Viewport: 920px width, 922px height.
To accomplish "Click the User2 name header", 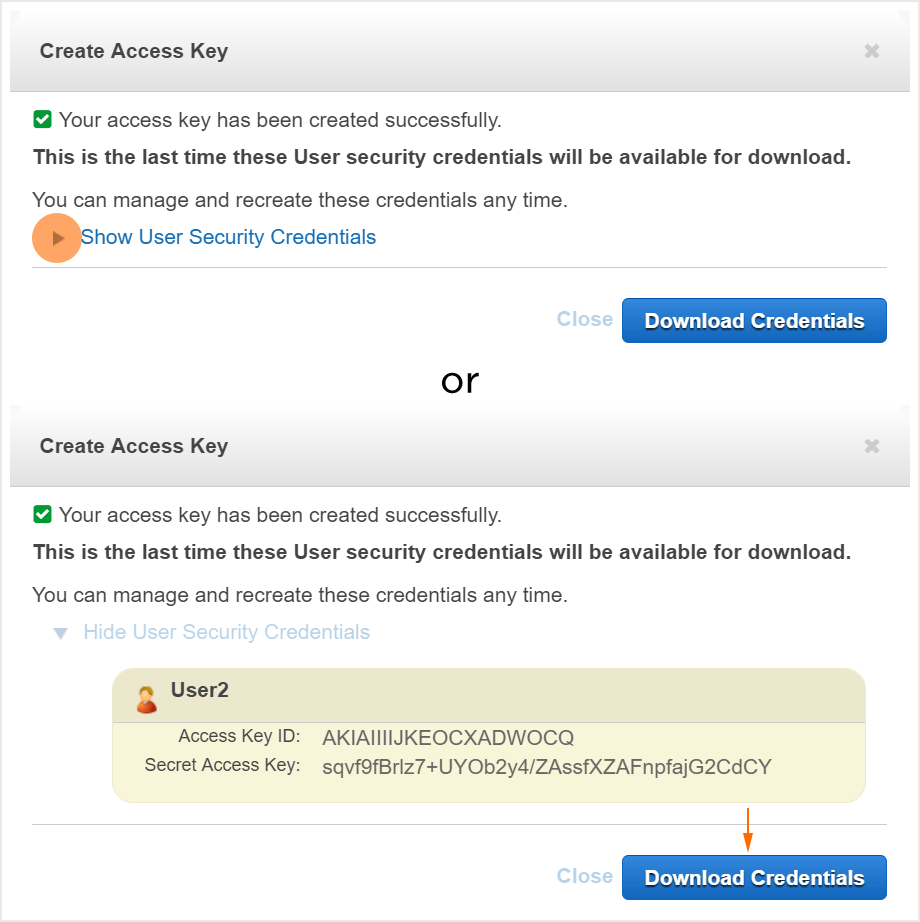I will 200,690.
